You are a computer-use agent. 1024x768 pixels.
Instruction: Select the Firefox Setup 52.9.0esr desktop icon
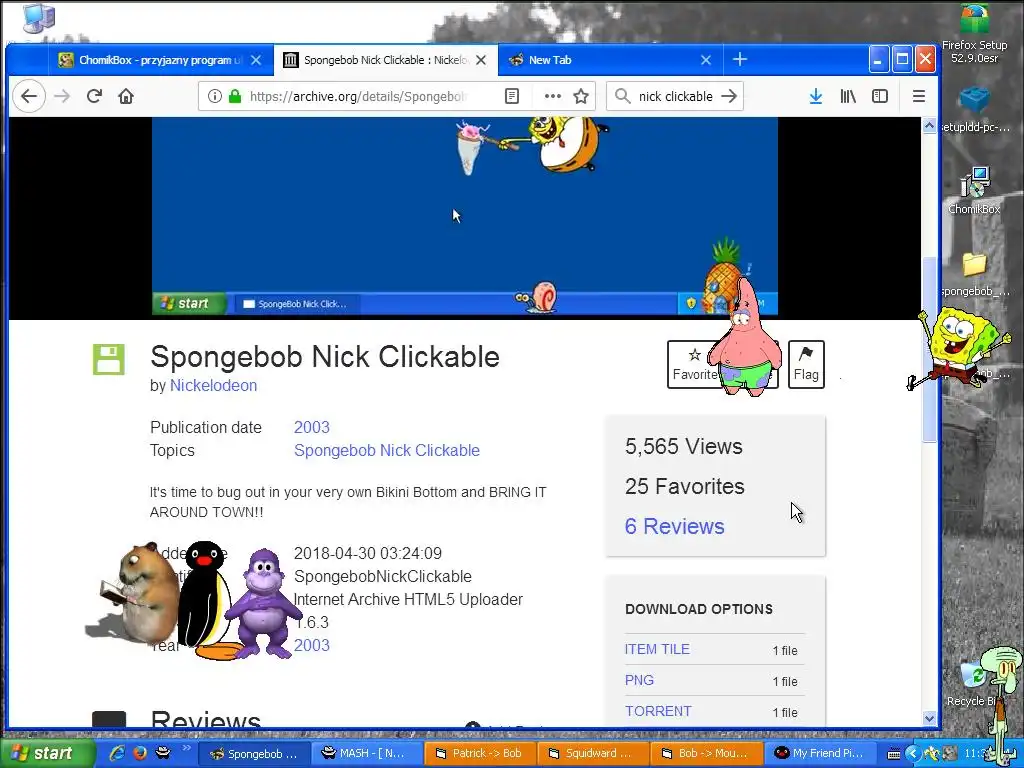(x=974, y=33)
